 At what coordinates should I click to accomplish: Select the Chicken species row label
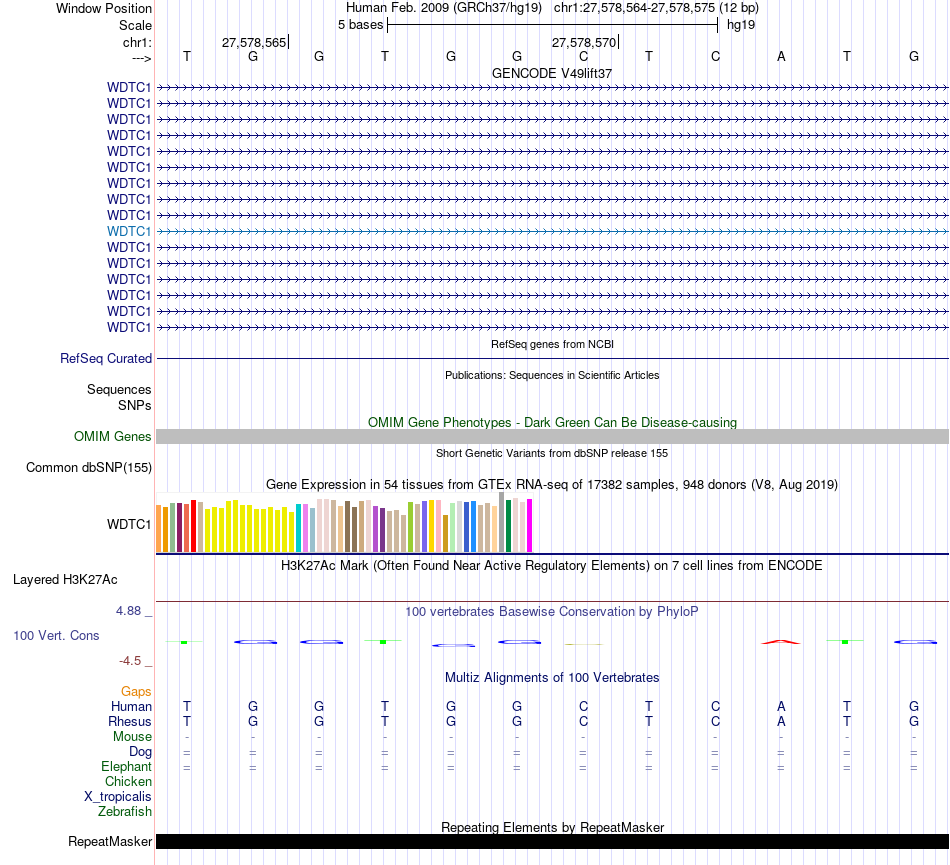[x=128, y=782]
